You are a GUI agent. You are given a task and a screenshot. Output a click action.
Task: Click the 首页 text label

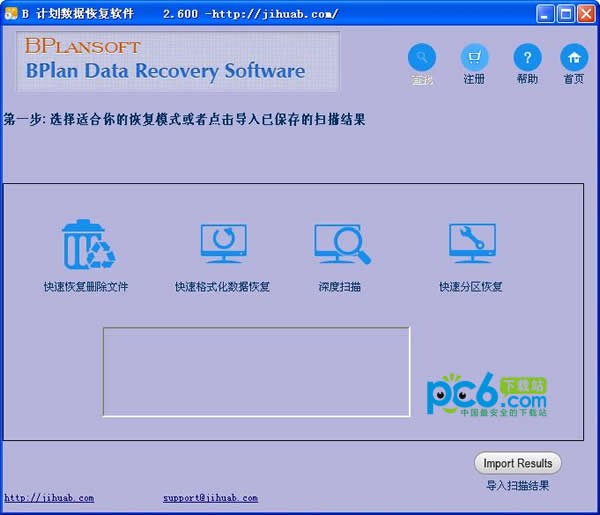click(574, 79)
